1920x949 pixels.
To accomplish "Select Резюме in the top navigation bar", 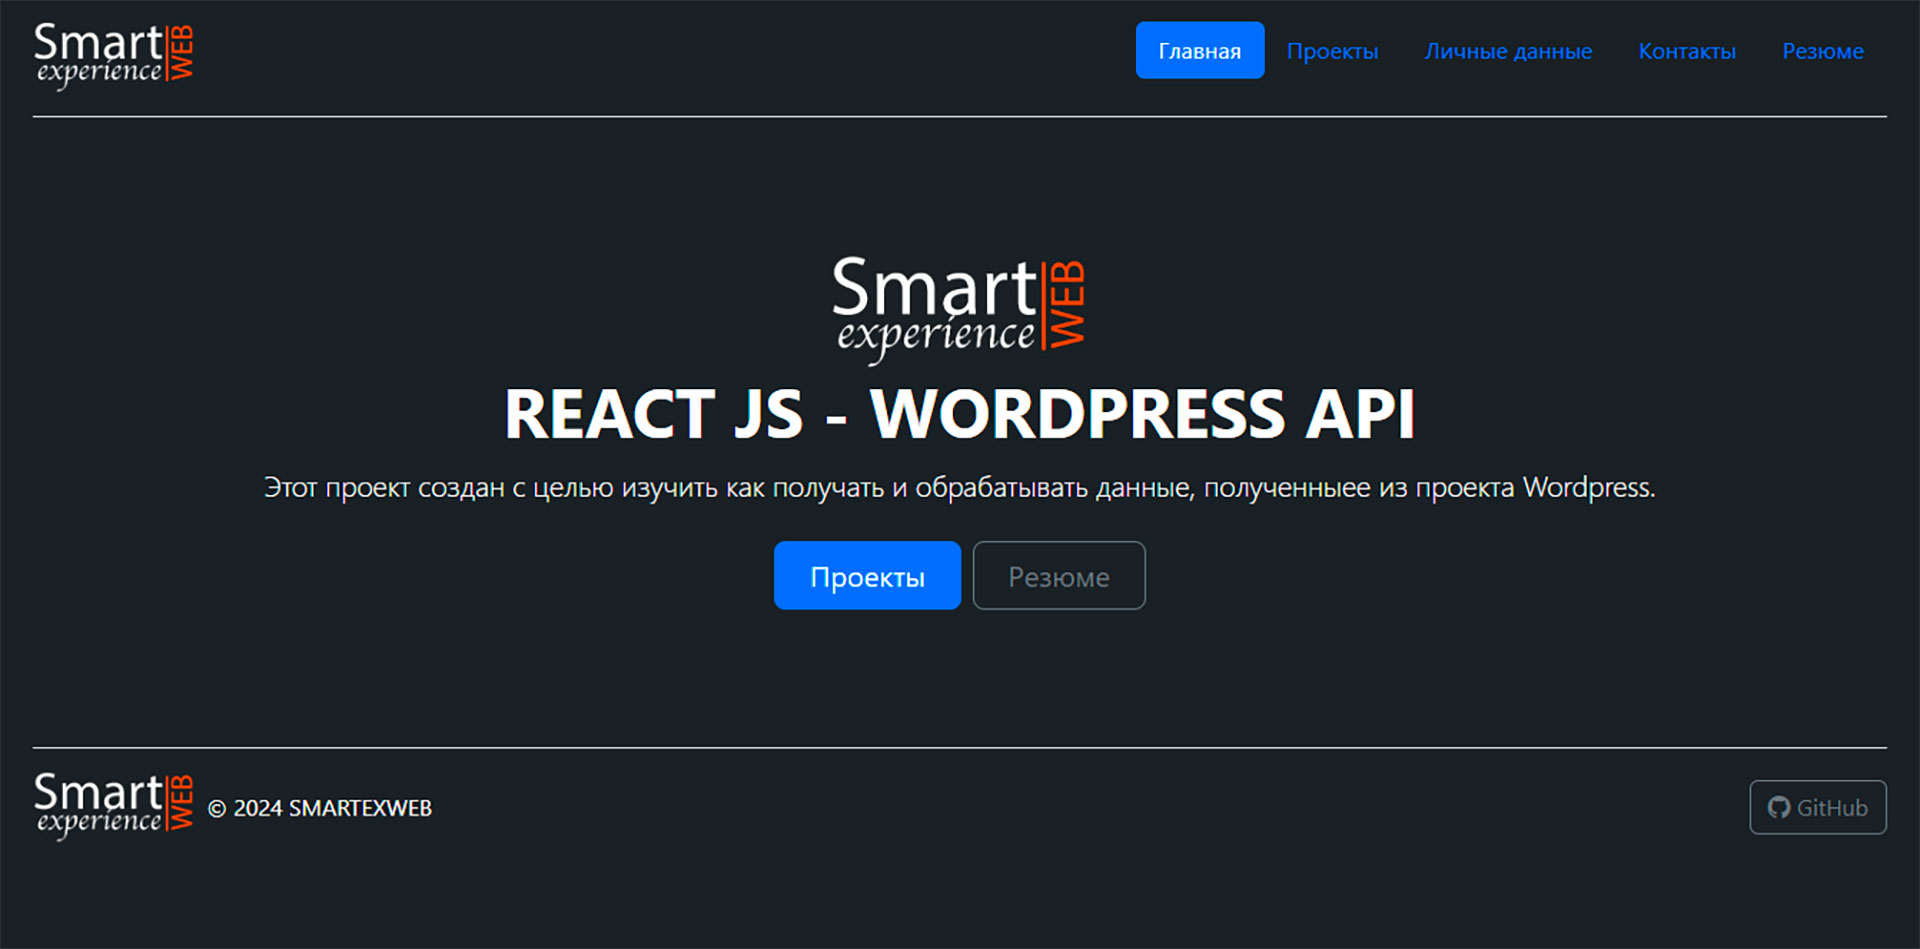I will click(x=1822, y=51).
